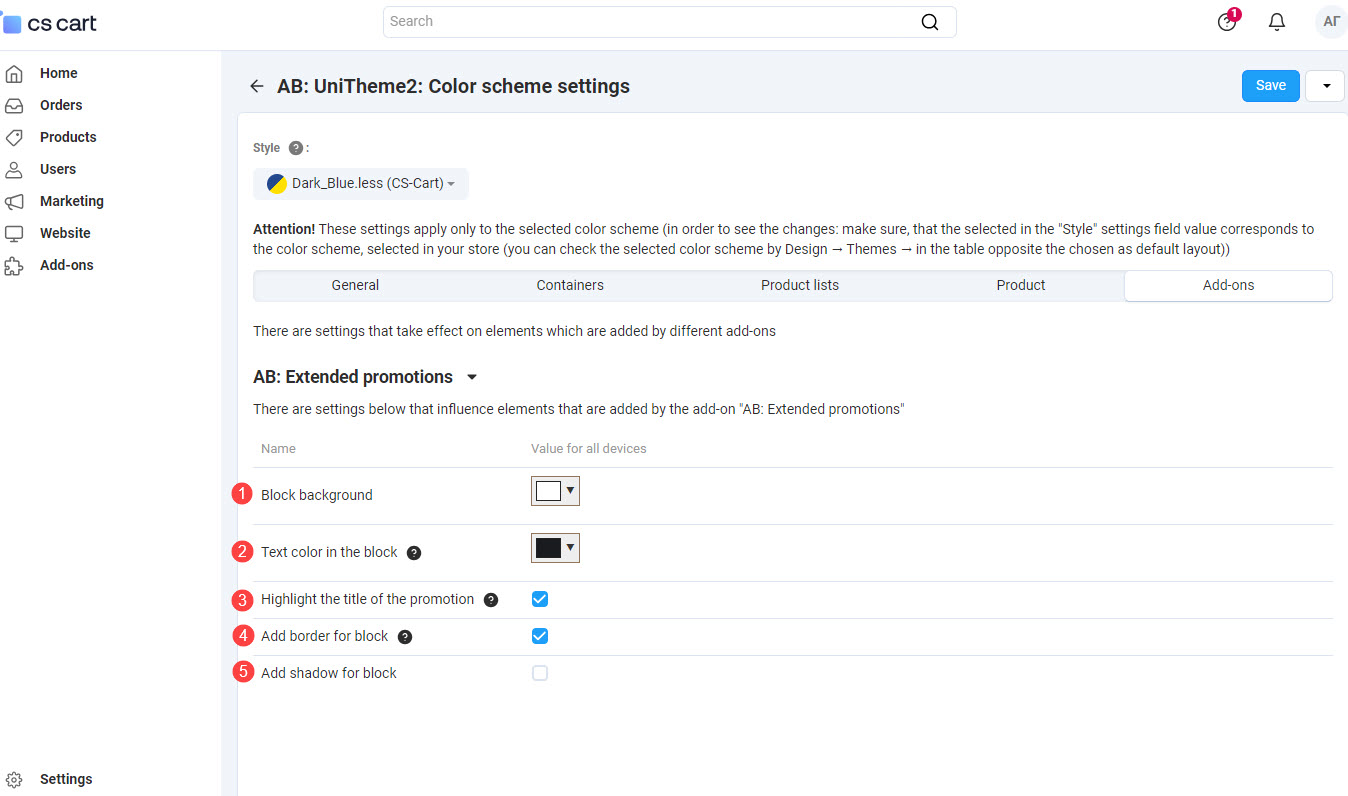Switch to the Product lists tab
This screenshot has width=1348, height=796.
[x=799, y=285]
